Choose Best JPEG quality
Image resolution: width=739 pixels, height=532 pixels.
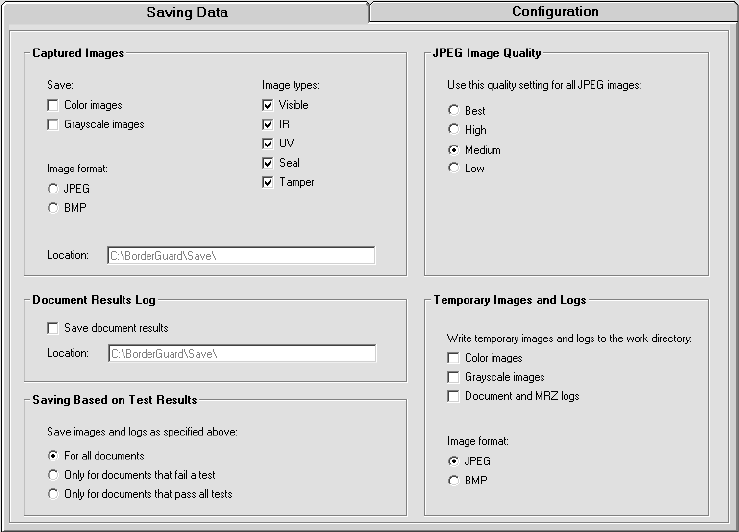click(x=453, y=110)
